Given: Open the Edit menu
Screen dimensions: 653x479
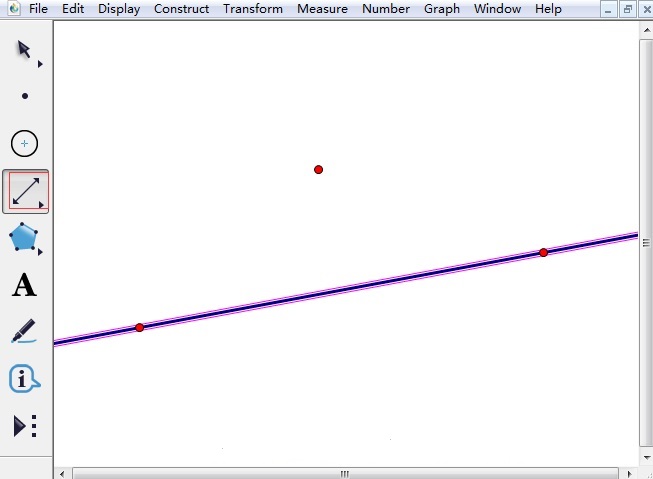Looking at the screenshot, I should (73, 9).
